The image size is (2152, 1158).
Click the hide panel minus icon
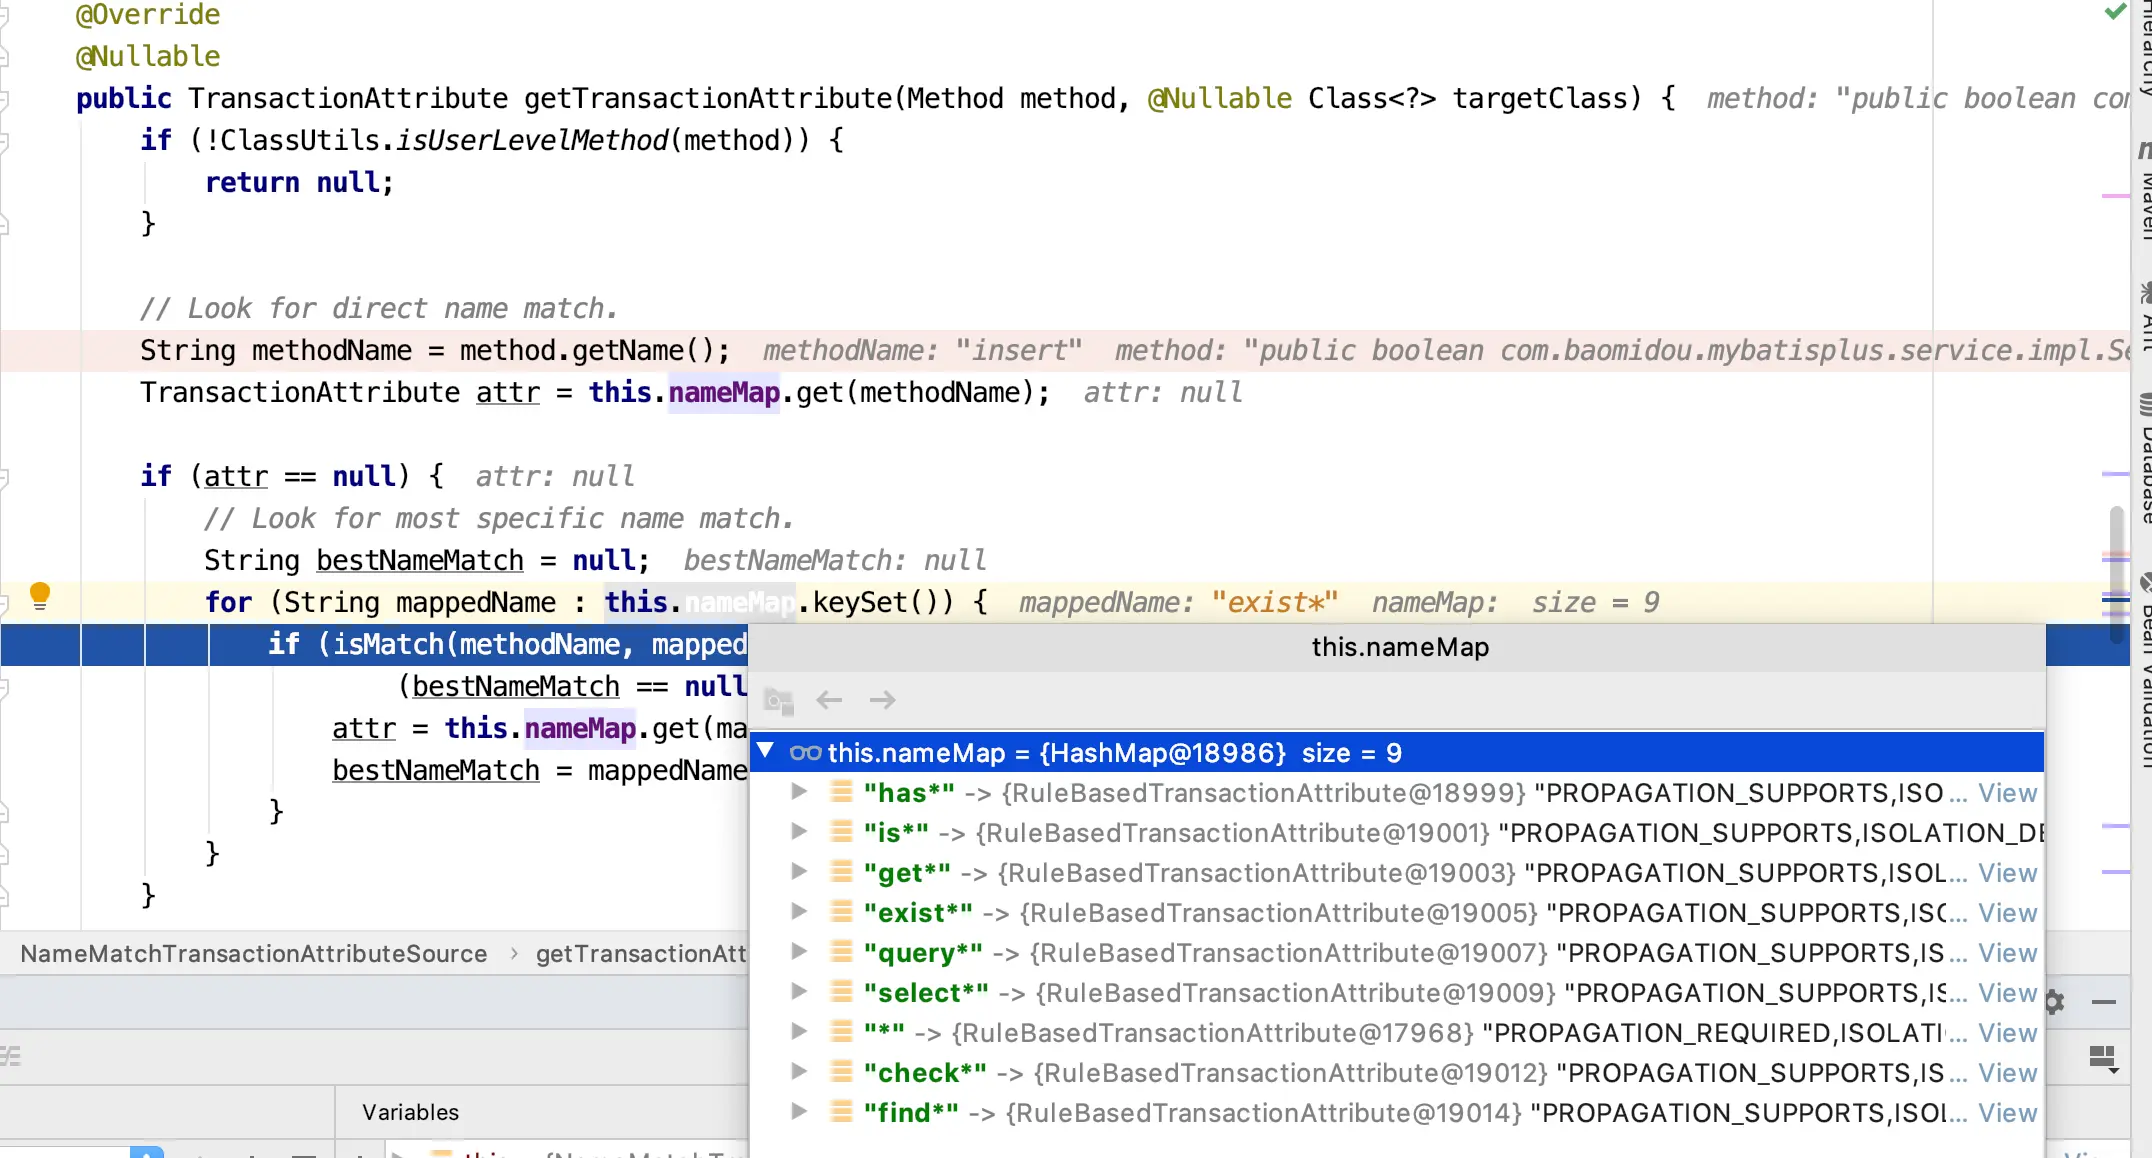pos(2104,1002)
